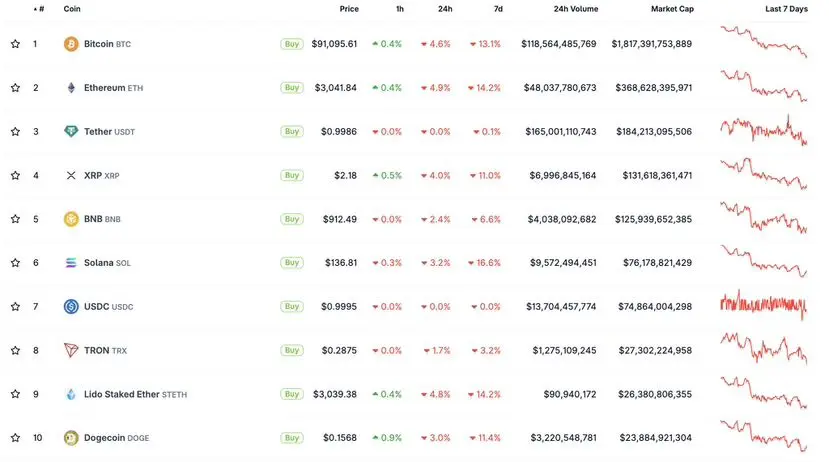Click the TRON logo icon
Screen dimensions: 829x462
71,350
